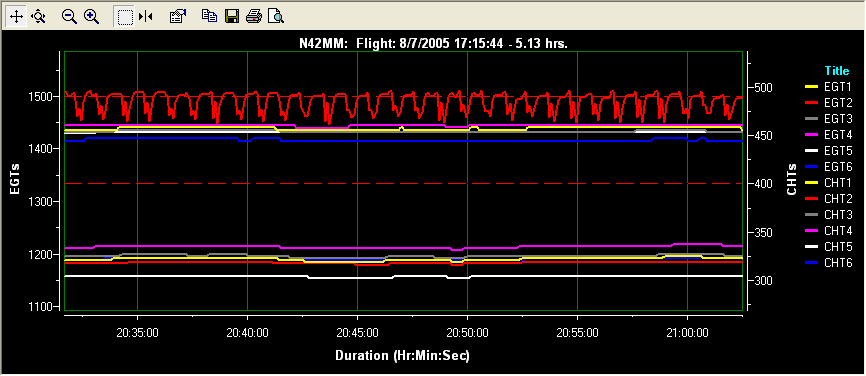866x376 pixels.
Task: Click the 'EGTs' left axis label
Action: pyautogui.click(x=15, y=179)
